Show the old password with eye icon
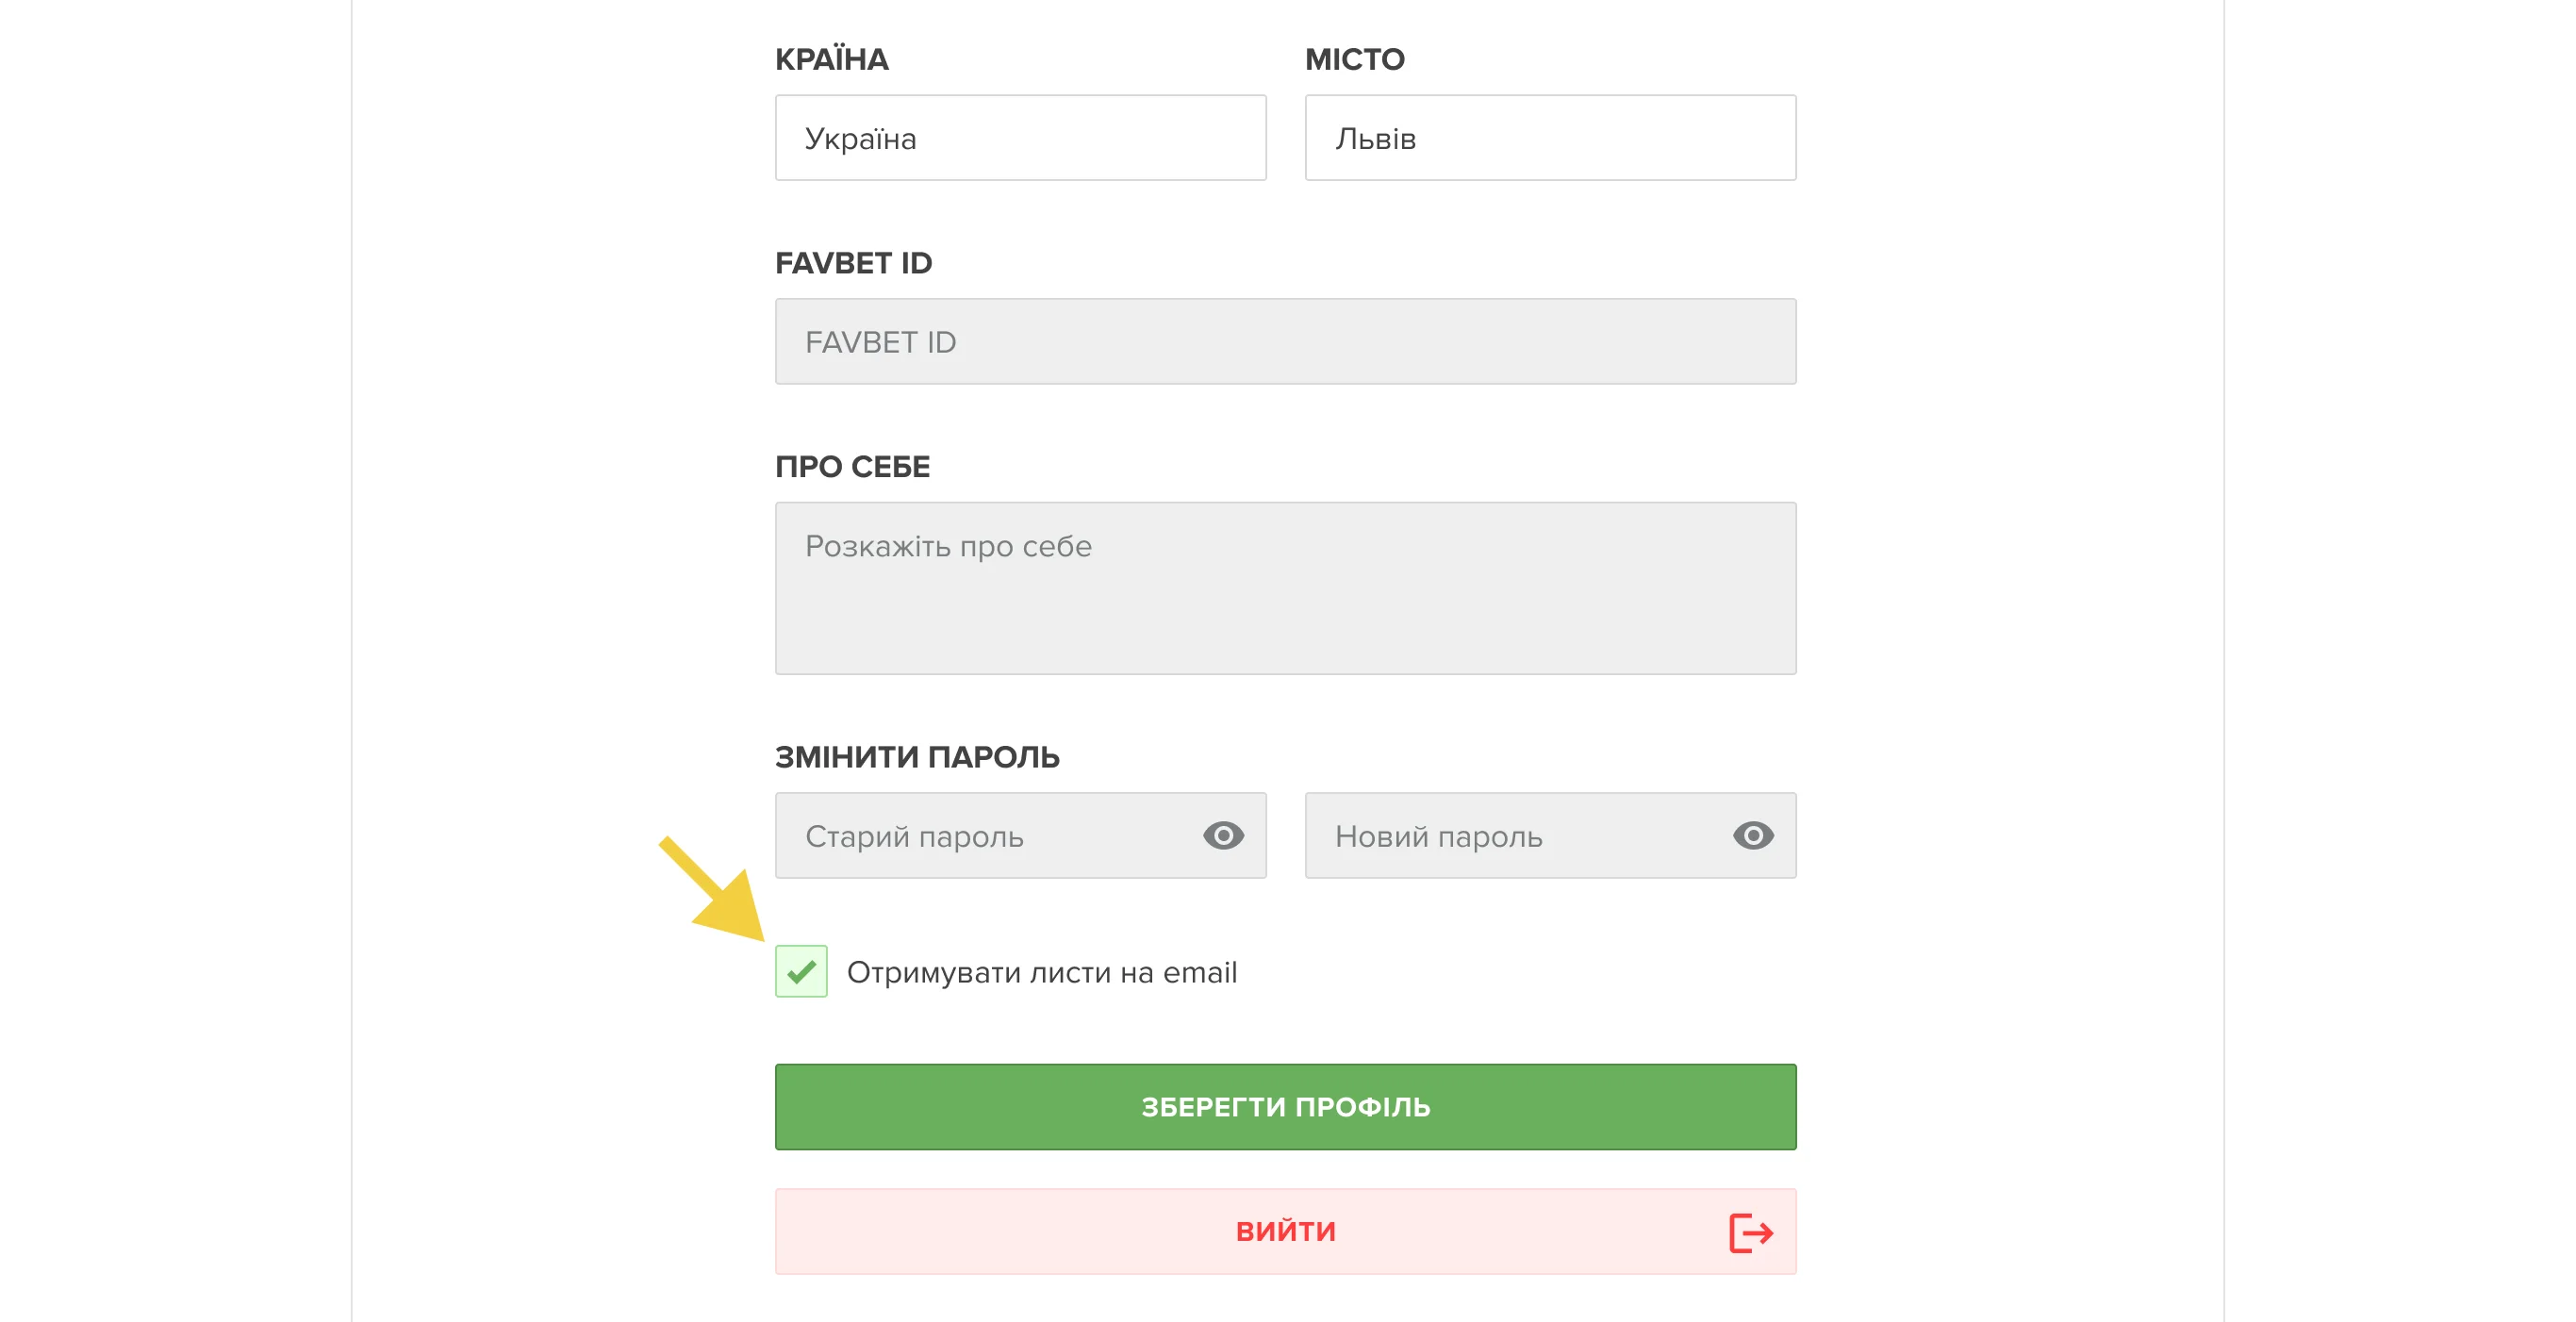Image resolution: width=2576 pixels, height=1322 pixels. click(x=1222, y=835)
